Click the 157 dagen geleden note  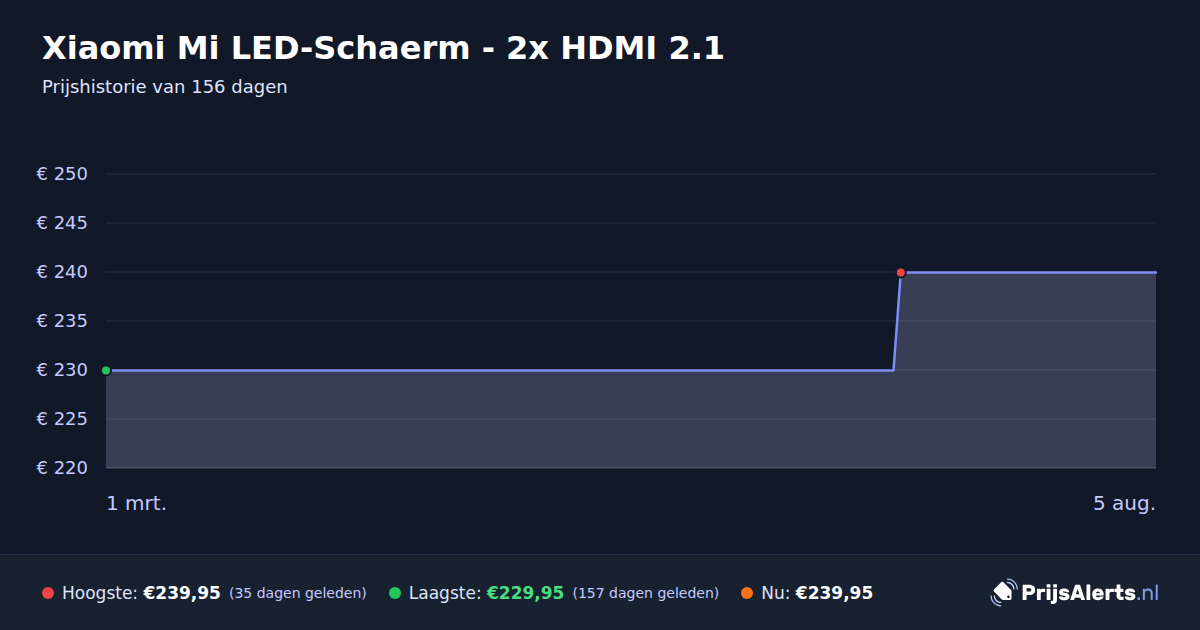coord(646,593)
